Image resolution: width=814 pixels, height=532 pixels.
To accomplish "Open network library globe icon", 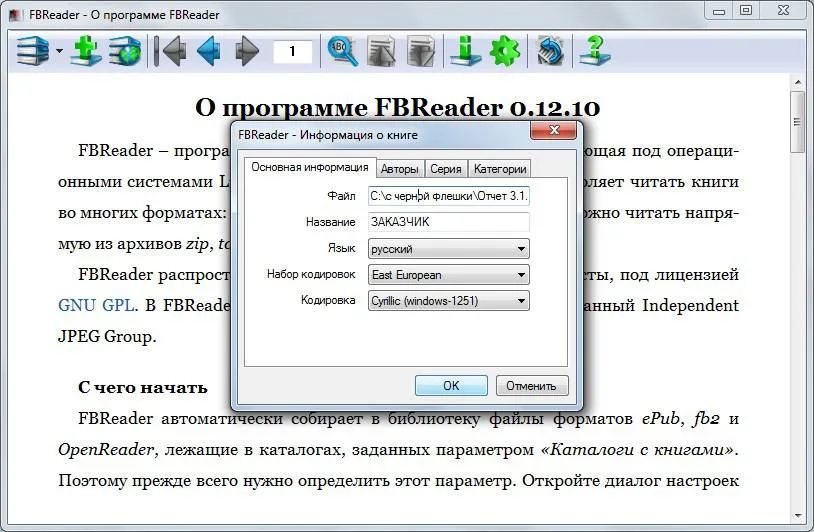I will pyautogui.click(x=125, y=51).
